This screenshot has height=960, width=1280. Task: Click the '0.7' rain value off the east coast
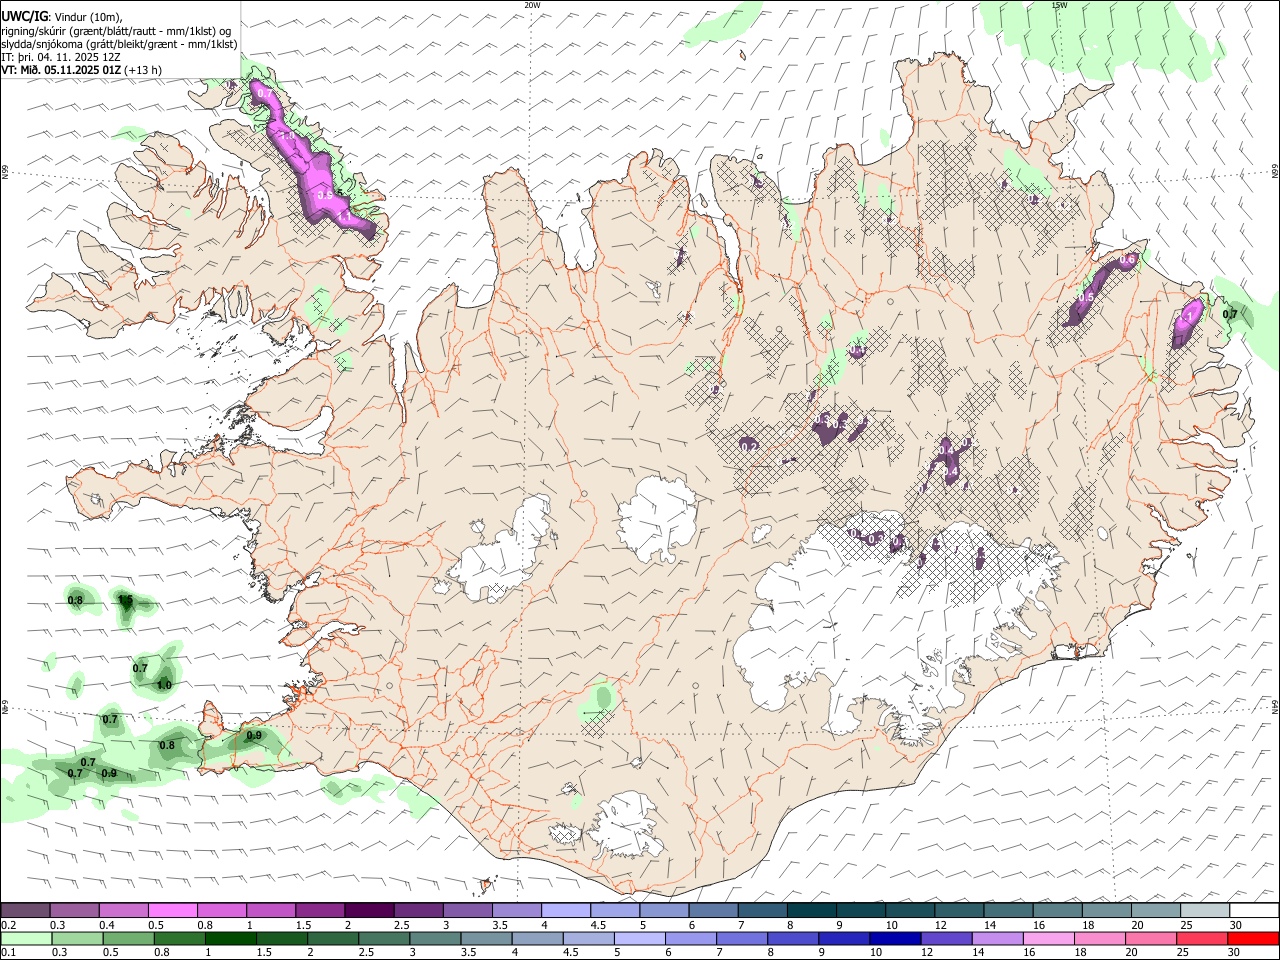click(1230, 314)
